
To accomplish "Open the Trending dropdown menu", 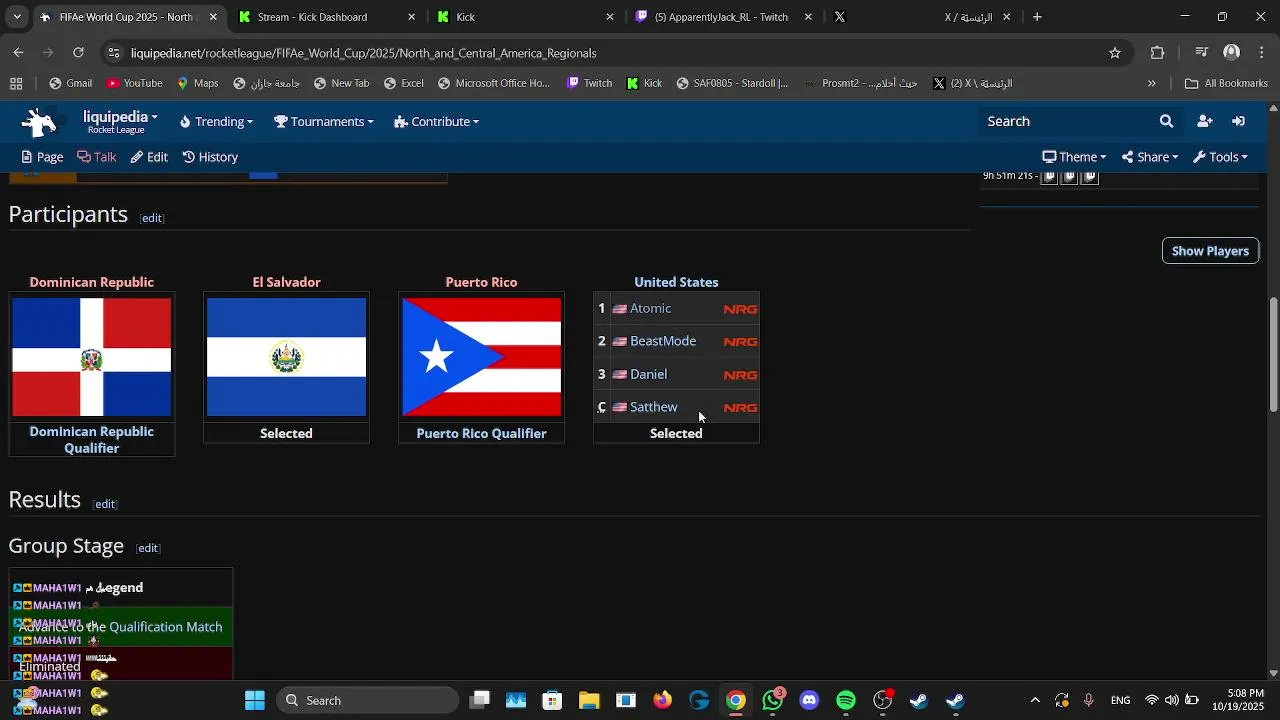I will pos(216,121).
